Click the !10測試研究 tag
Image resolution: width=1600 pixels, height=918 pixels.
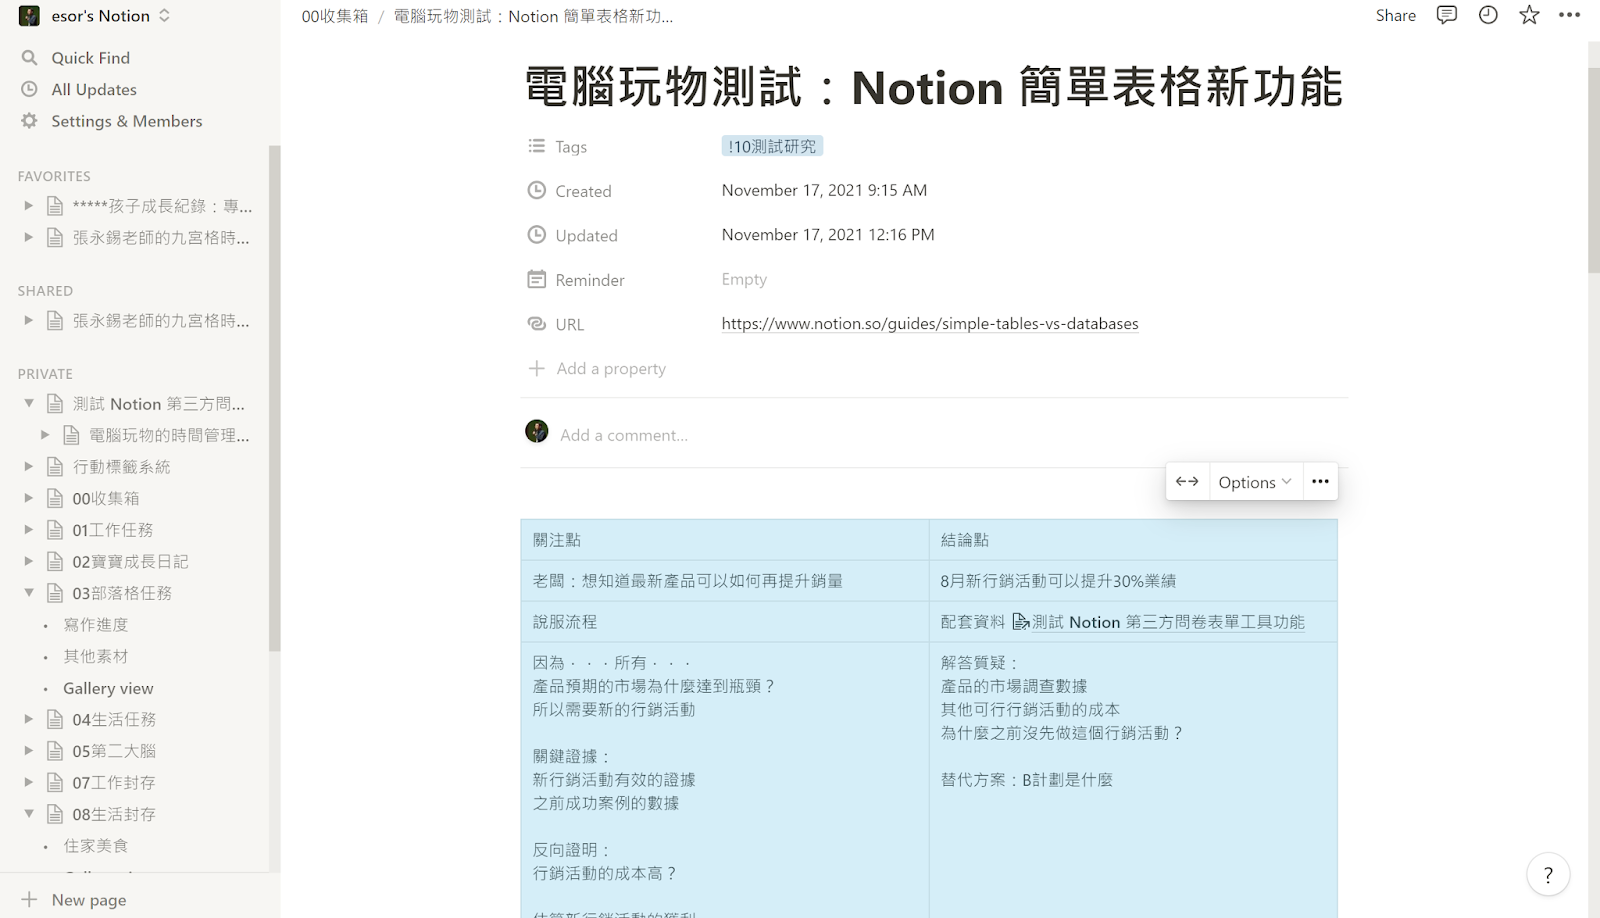pos(772,146)
